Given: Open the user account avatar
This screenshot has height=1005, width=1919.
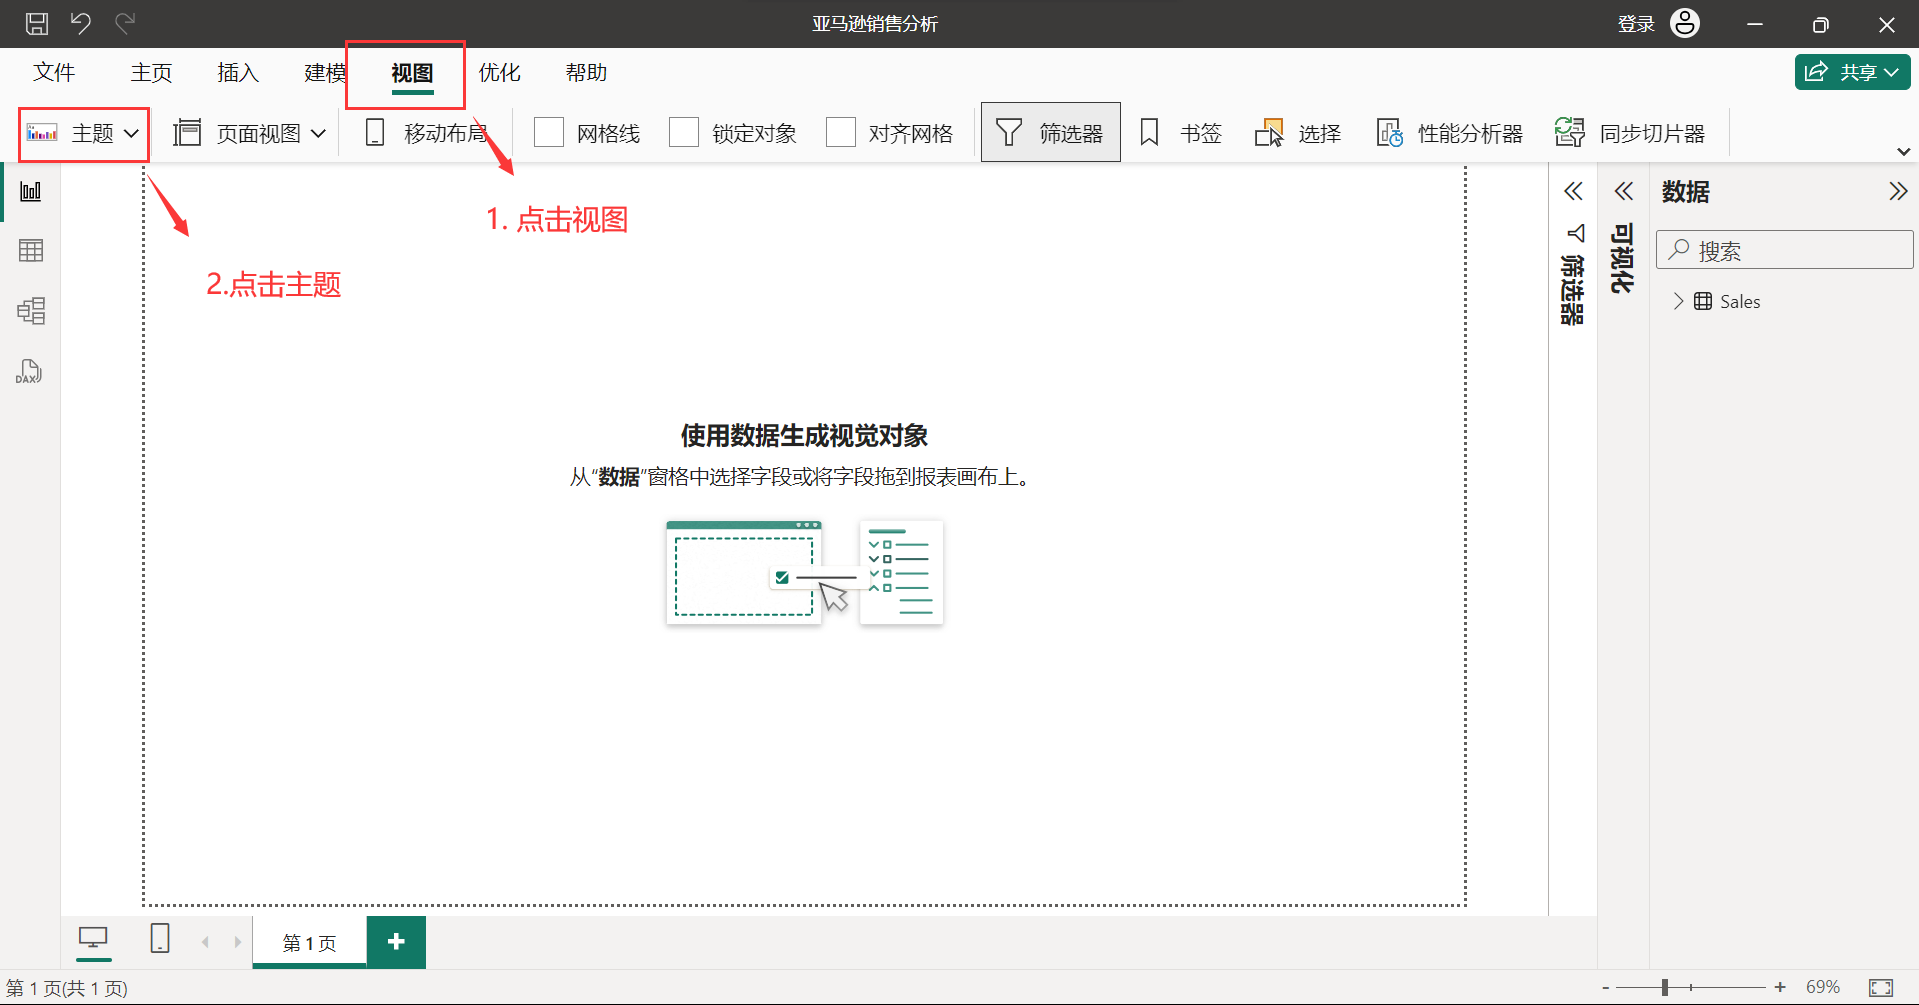Looking at the screenshot, I should [x=1685, y=23].
